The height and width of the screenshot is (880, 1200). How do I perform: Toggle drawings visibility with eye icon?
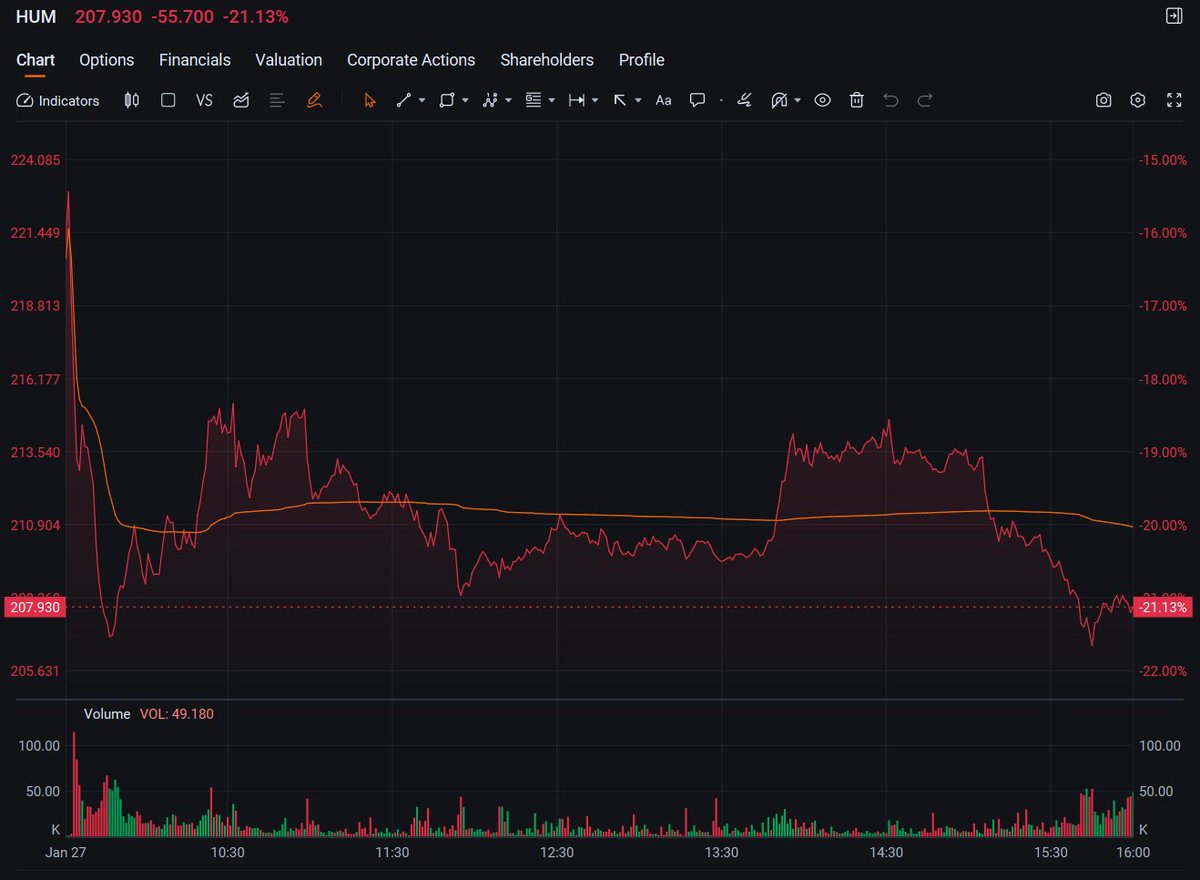(822, 100)
